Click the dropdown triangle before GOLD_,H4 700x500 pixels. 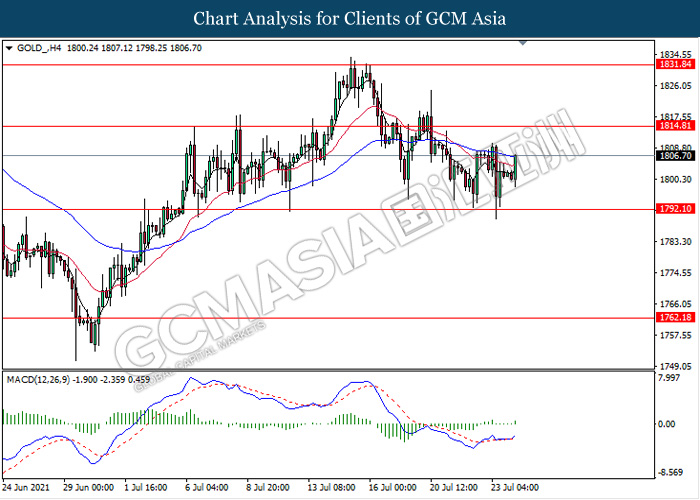click(9, 48)
